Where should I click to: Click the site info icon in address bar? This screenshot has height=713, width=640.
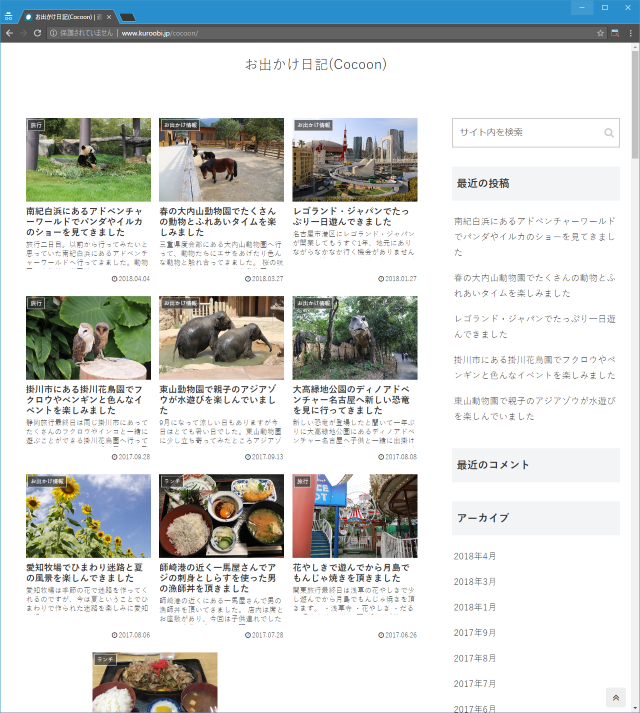coord(53,33)
